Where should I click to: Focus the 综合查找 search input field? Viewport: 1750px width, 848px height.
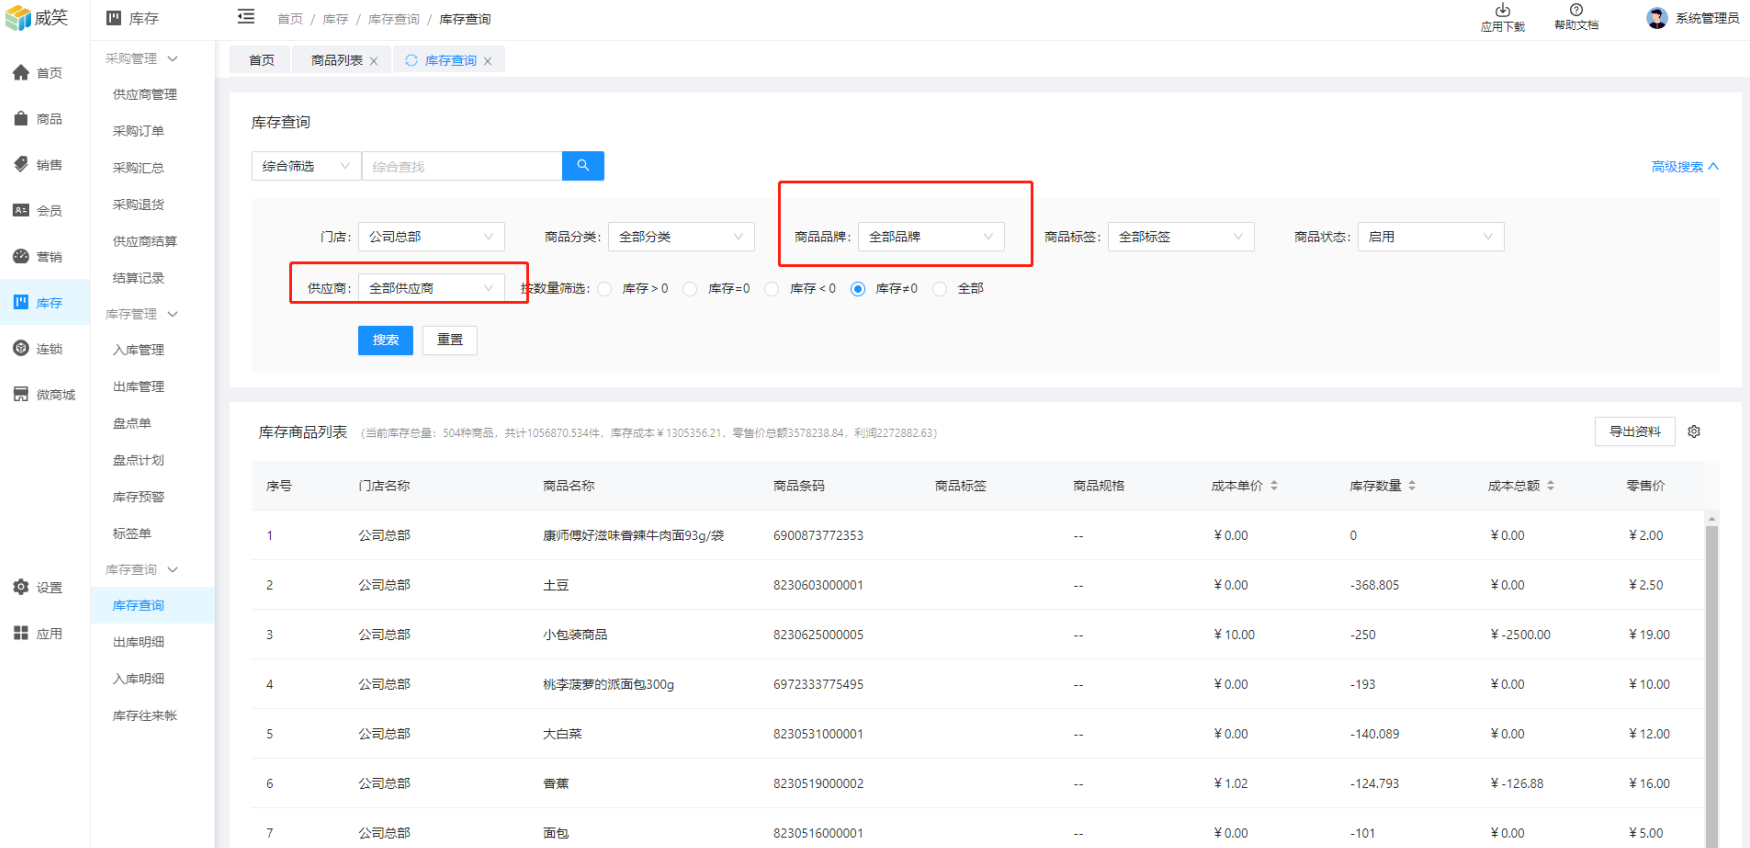(462, 166)
